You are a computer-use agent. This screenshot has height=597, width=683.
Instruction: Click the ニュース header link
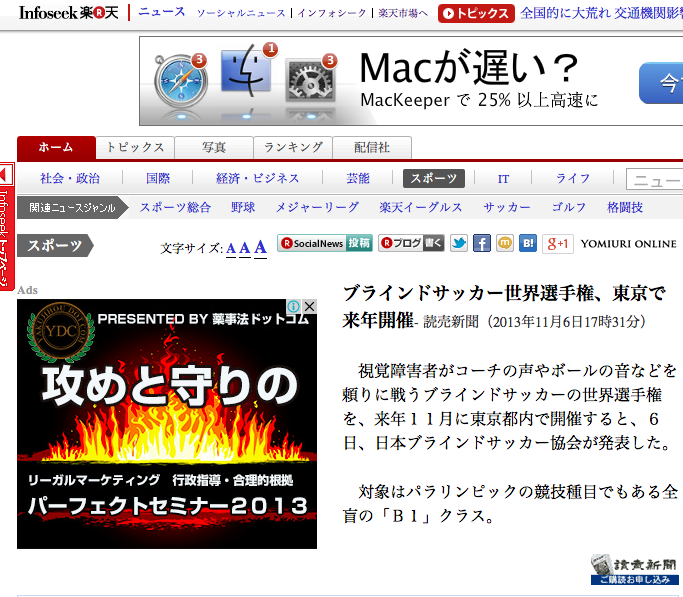pos(162,12)
